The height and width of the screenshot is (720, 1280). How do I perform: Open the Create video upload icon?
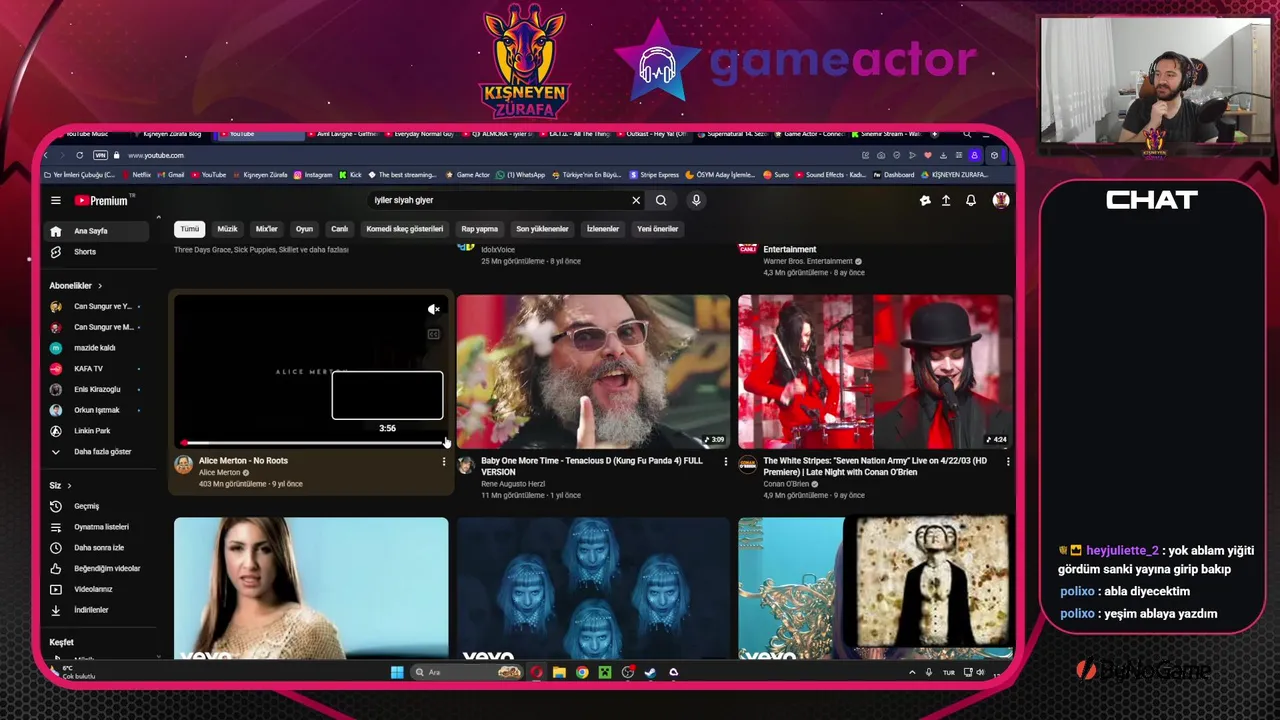(x=946, y=200)
